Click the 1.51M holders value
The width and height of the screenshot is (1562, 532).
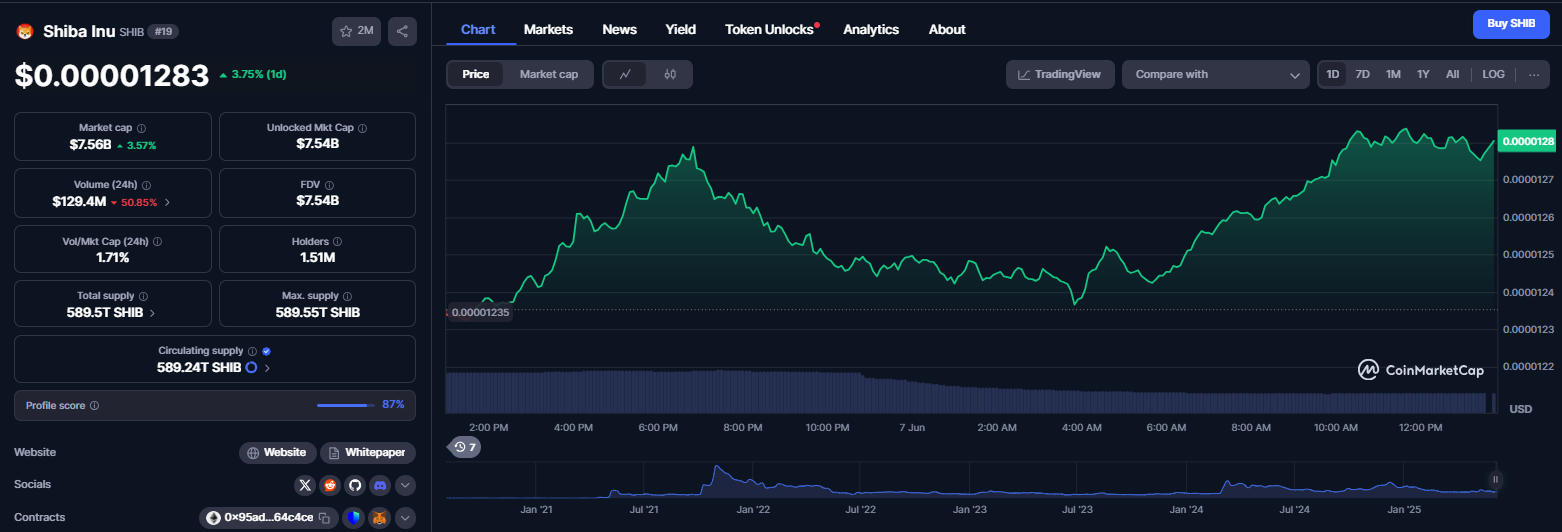[x=317, y=257]
